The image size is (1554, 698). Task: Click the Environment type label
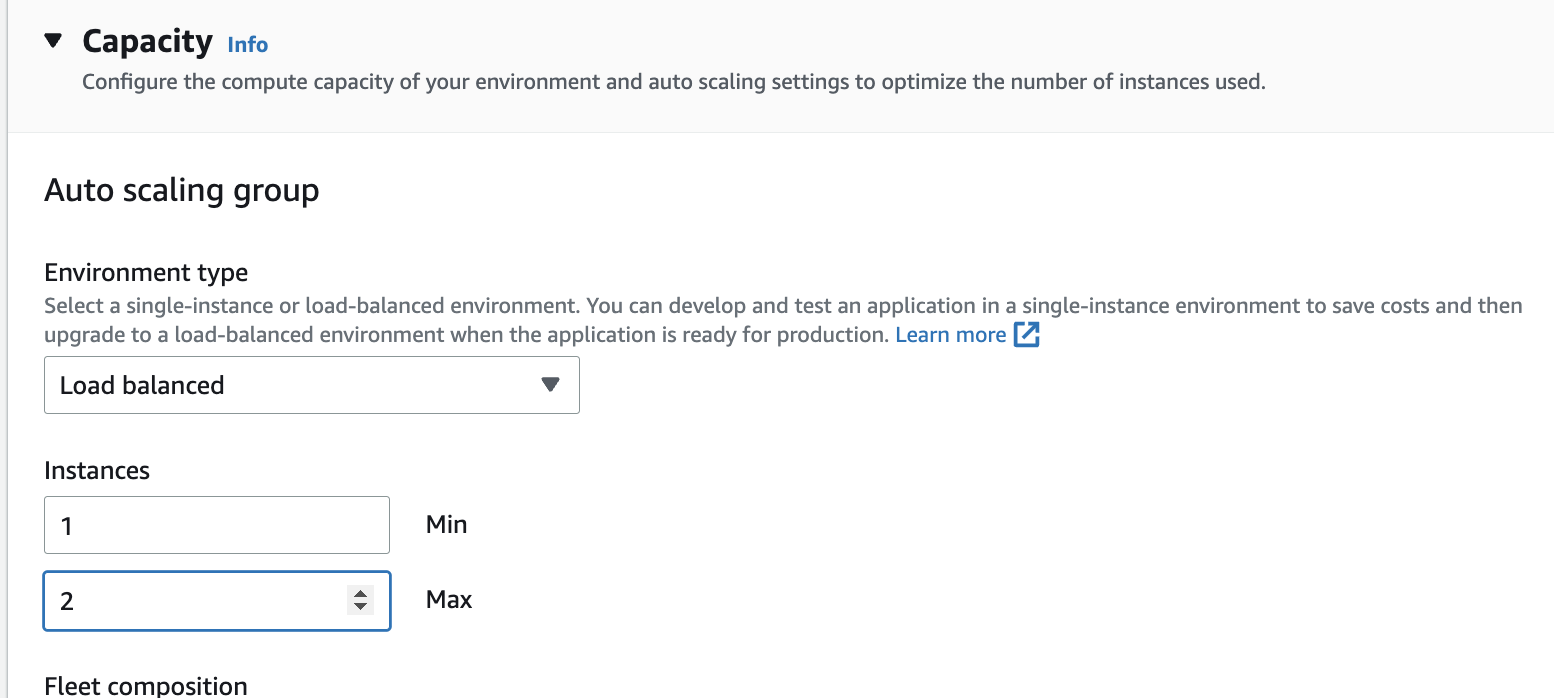146,272
